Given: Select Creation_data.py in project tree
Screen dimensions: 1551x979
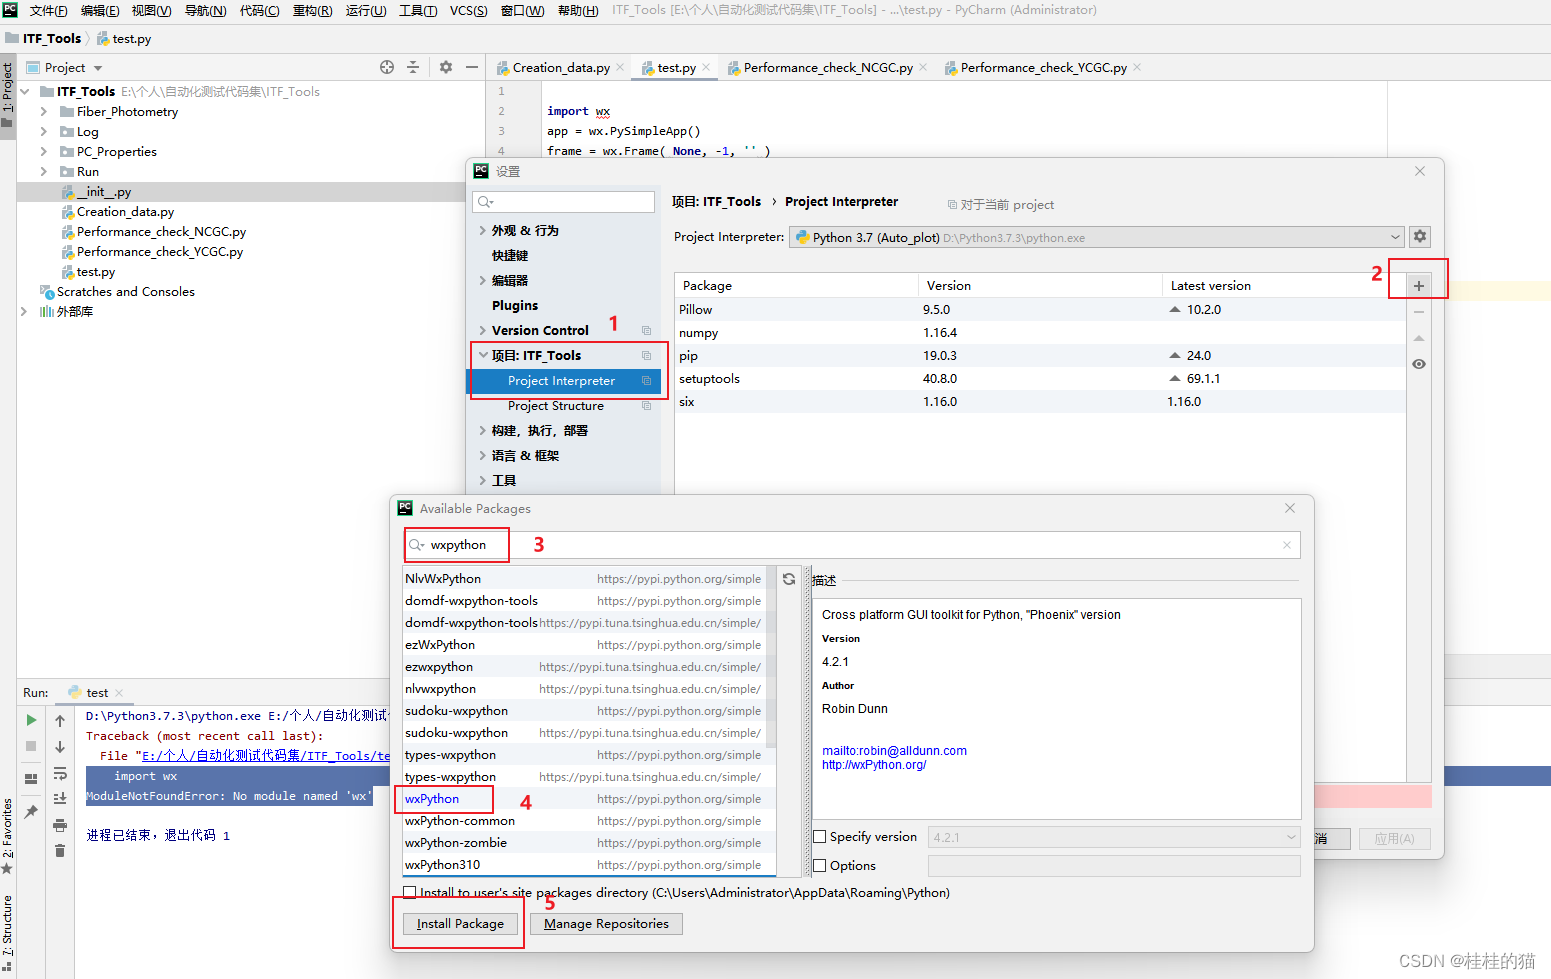Looking at the screenshot, I should [x=125, y=212].
